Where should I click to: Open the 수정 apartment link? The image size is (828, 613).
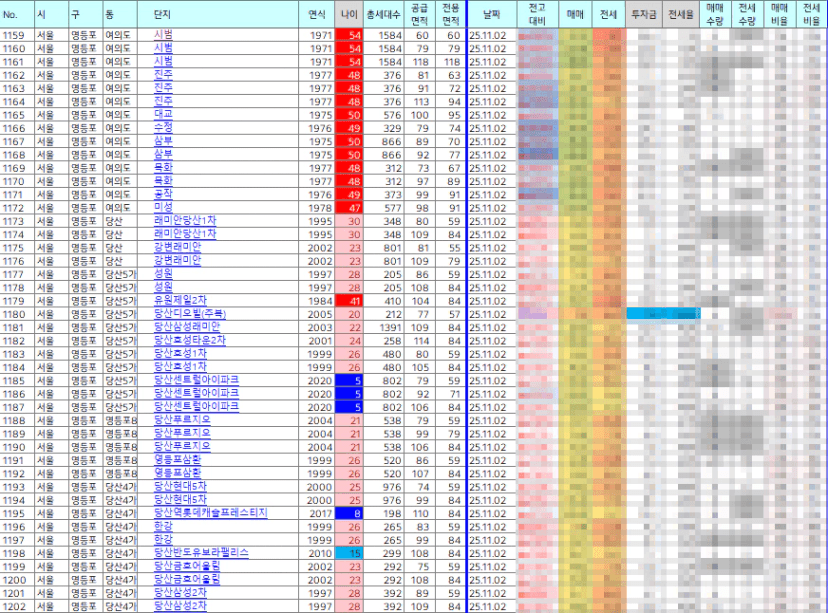(163, 128)
